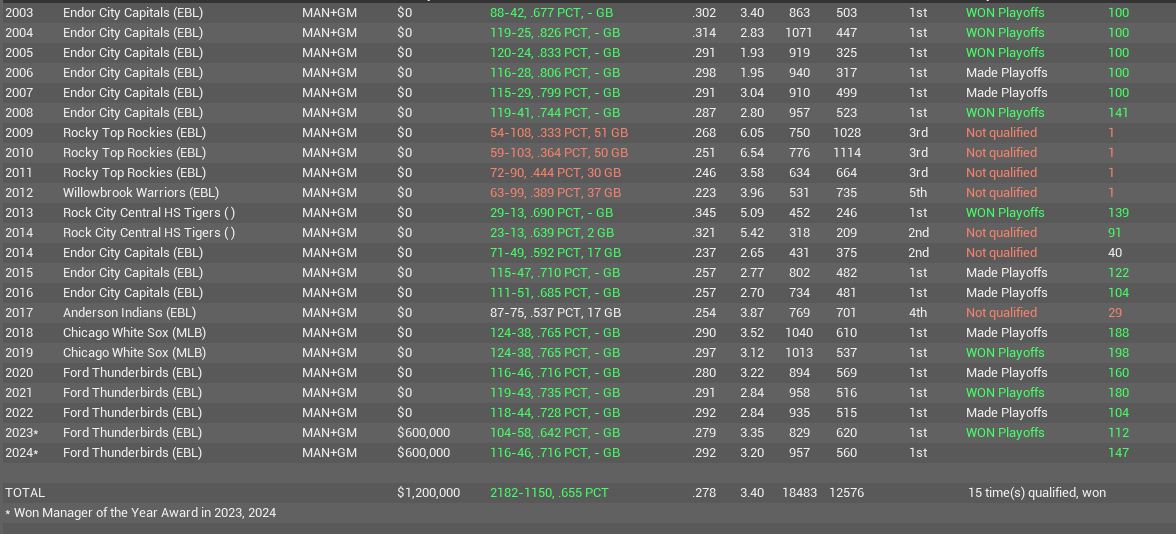Click the 15 time(s) qualified summary
Image resolution: width=1176 pixels, height=534 pixels.
tap(1036, 493)
